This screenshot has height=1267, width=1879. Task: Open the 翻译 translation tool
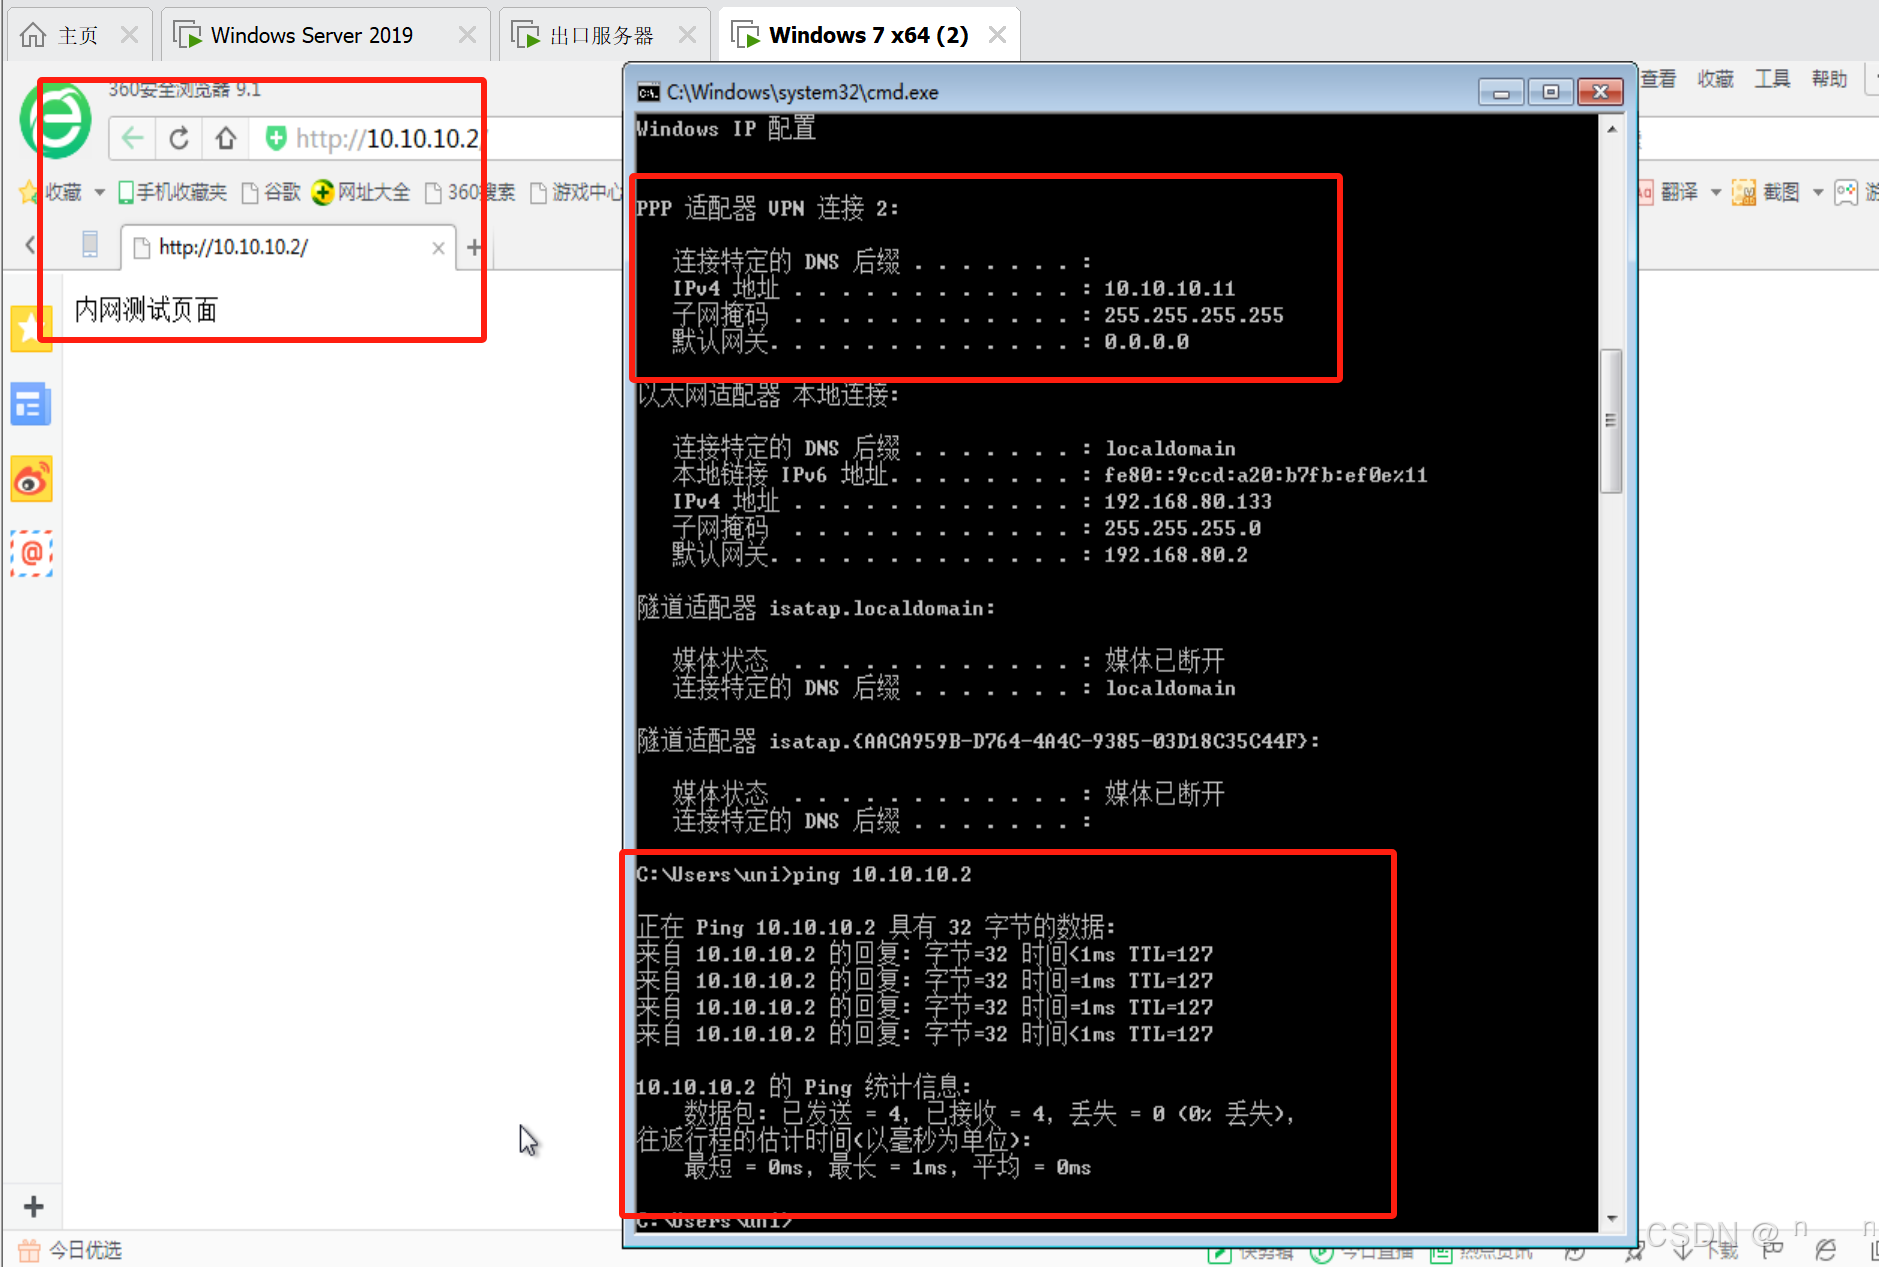click(x=1679, y=191)
